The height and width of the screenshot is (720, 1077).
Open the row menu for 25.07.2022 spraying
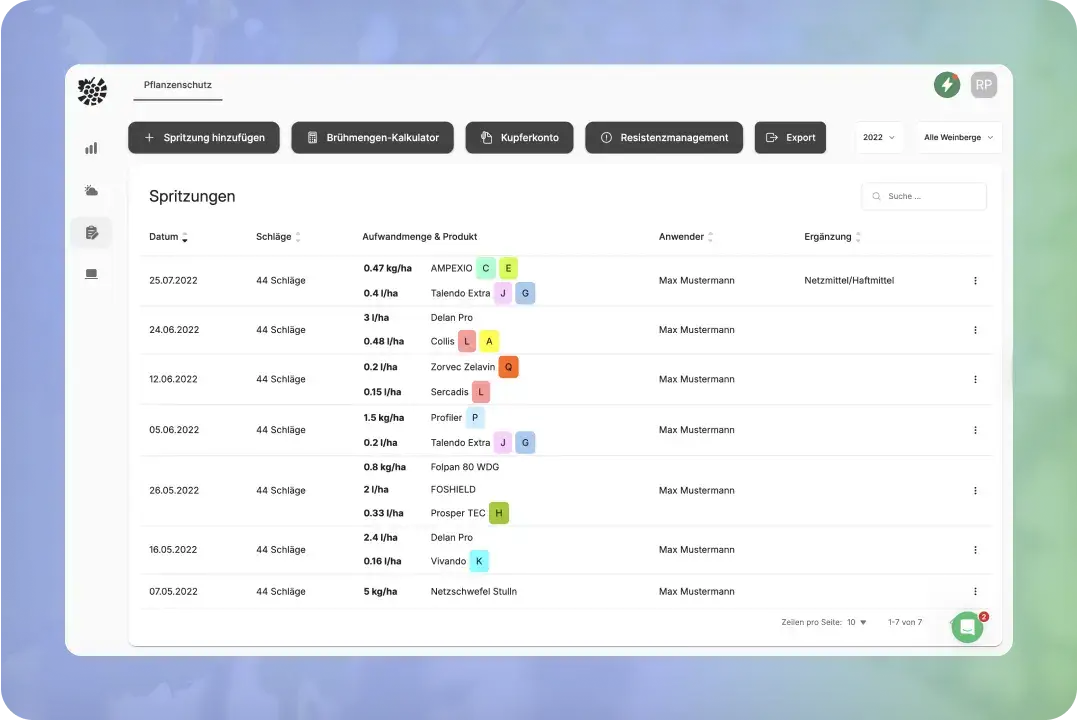pyautogui.click(x=975, y=281)
